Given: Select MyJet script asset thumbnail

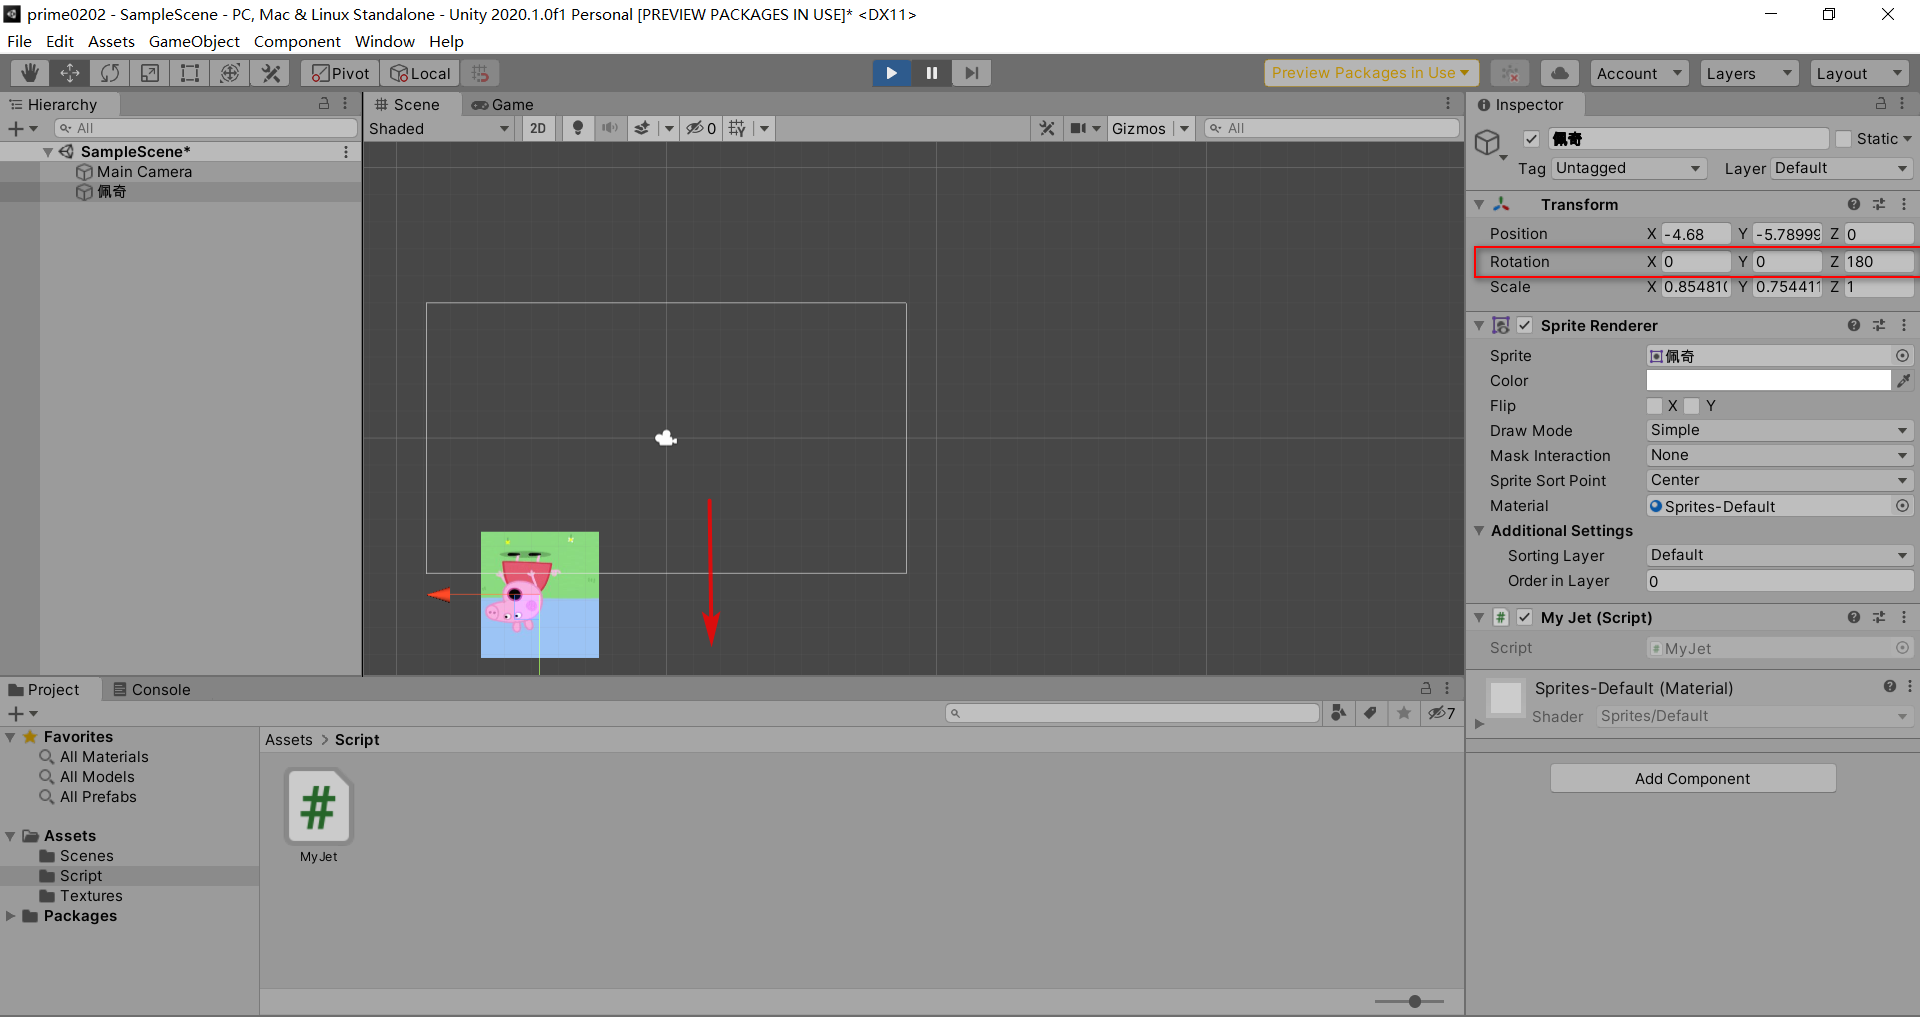Looking at the screenshot, I should tap(319, 806).
